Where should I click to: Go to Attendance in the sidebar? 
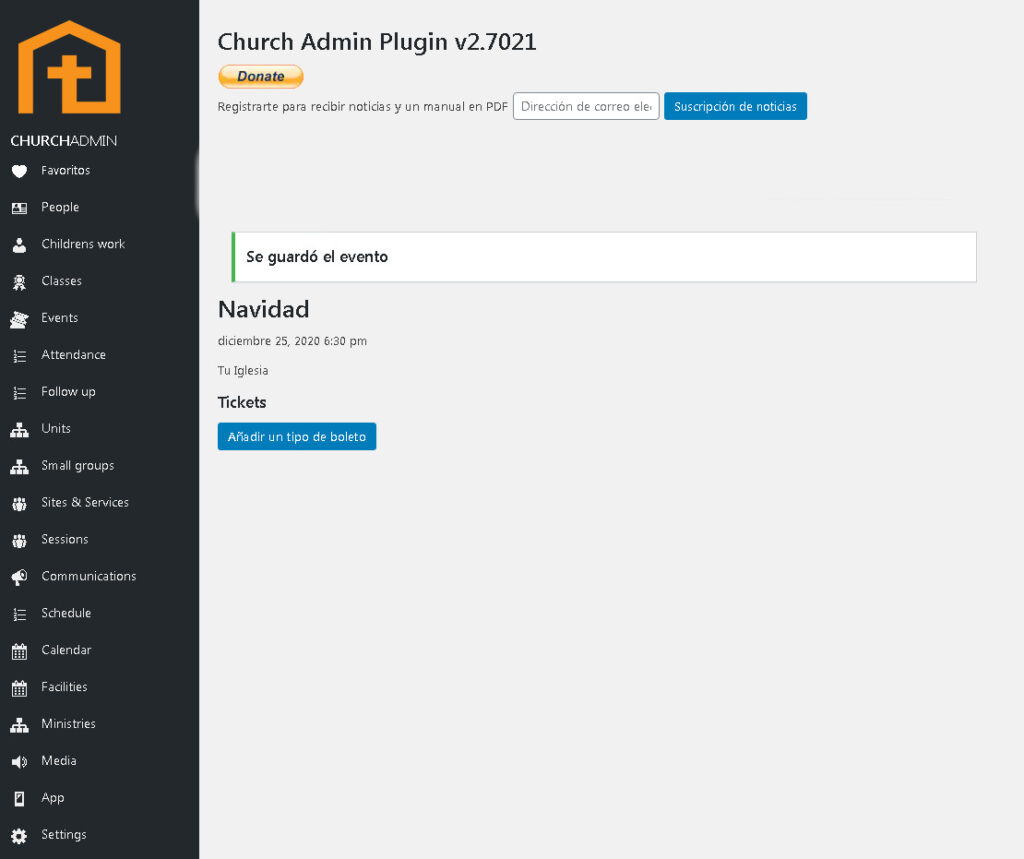coord(73,355)
